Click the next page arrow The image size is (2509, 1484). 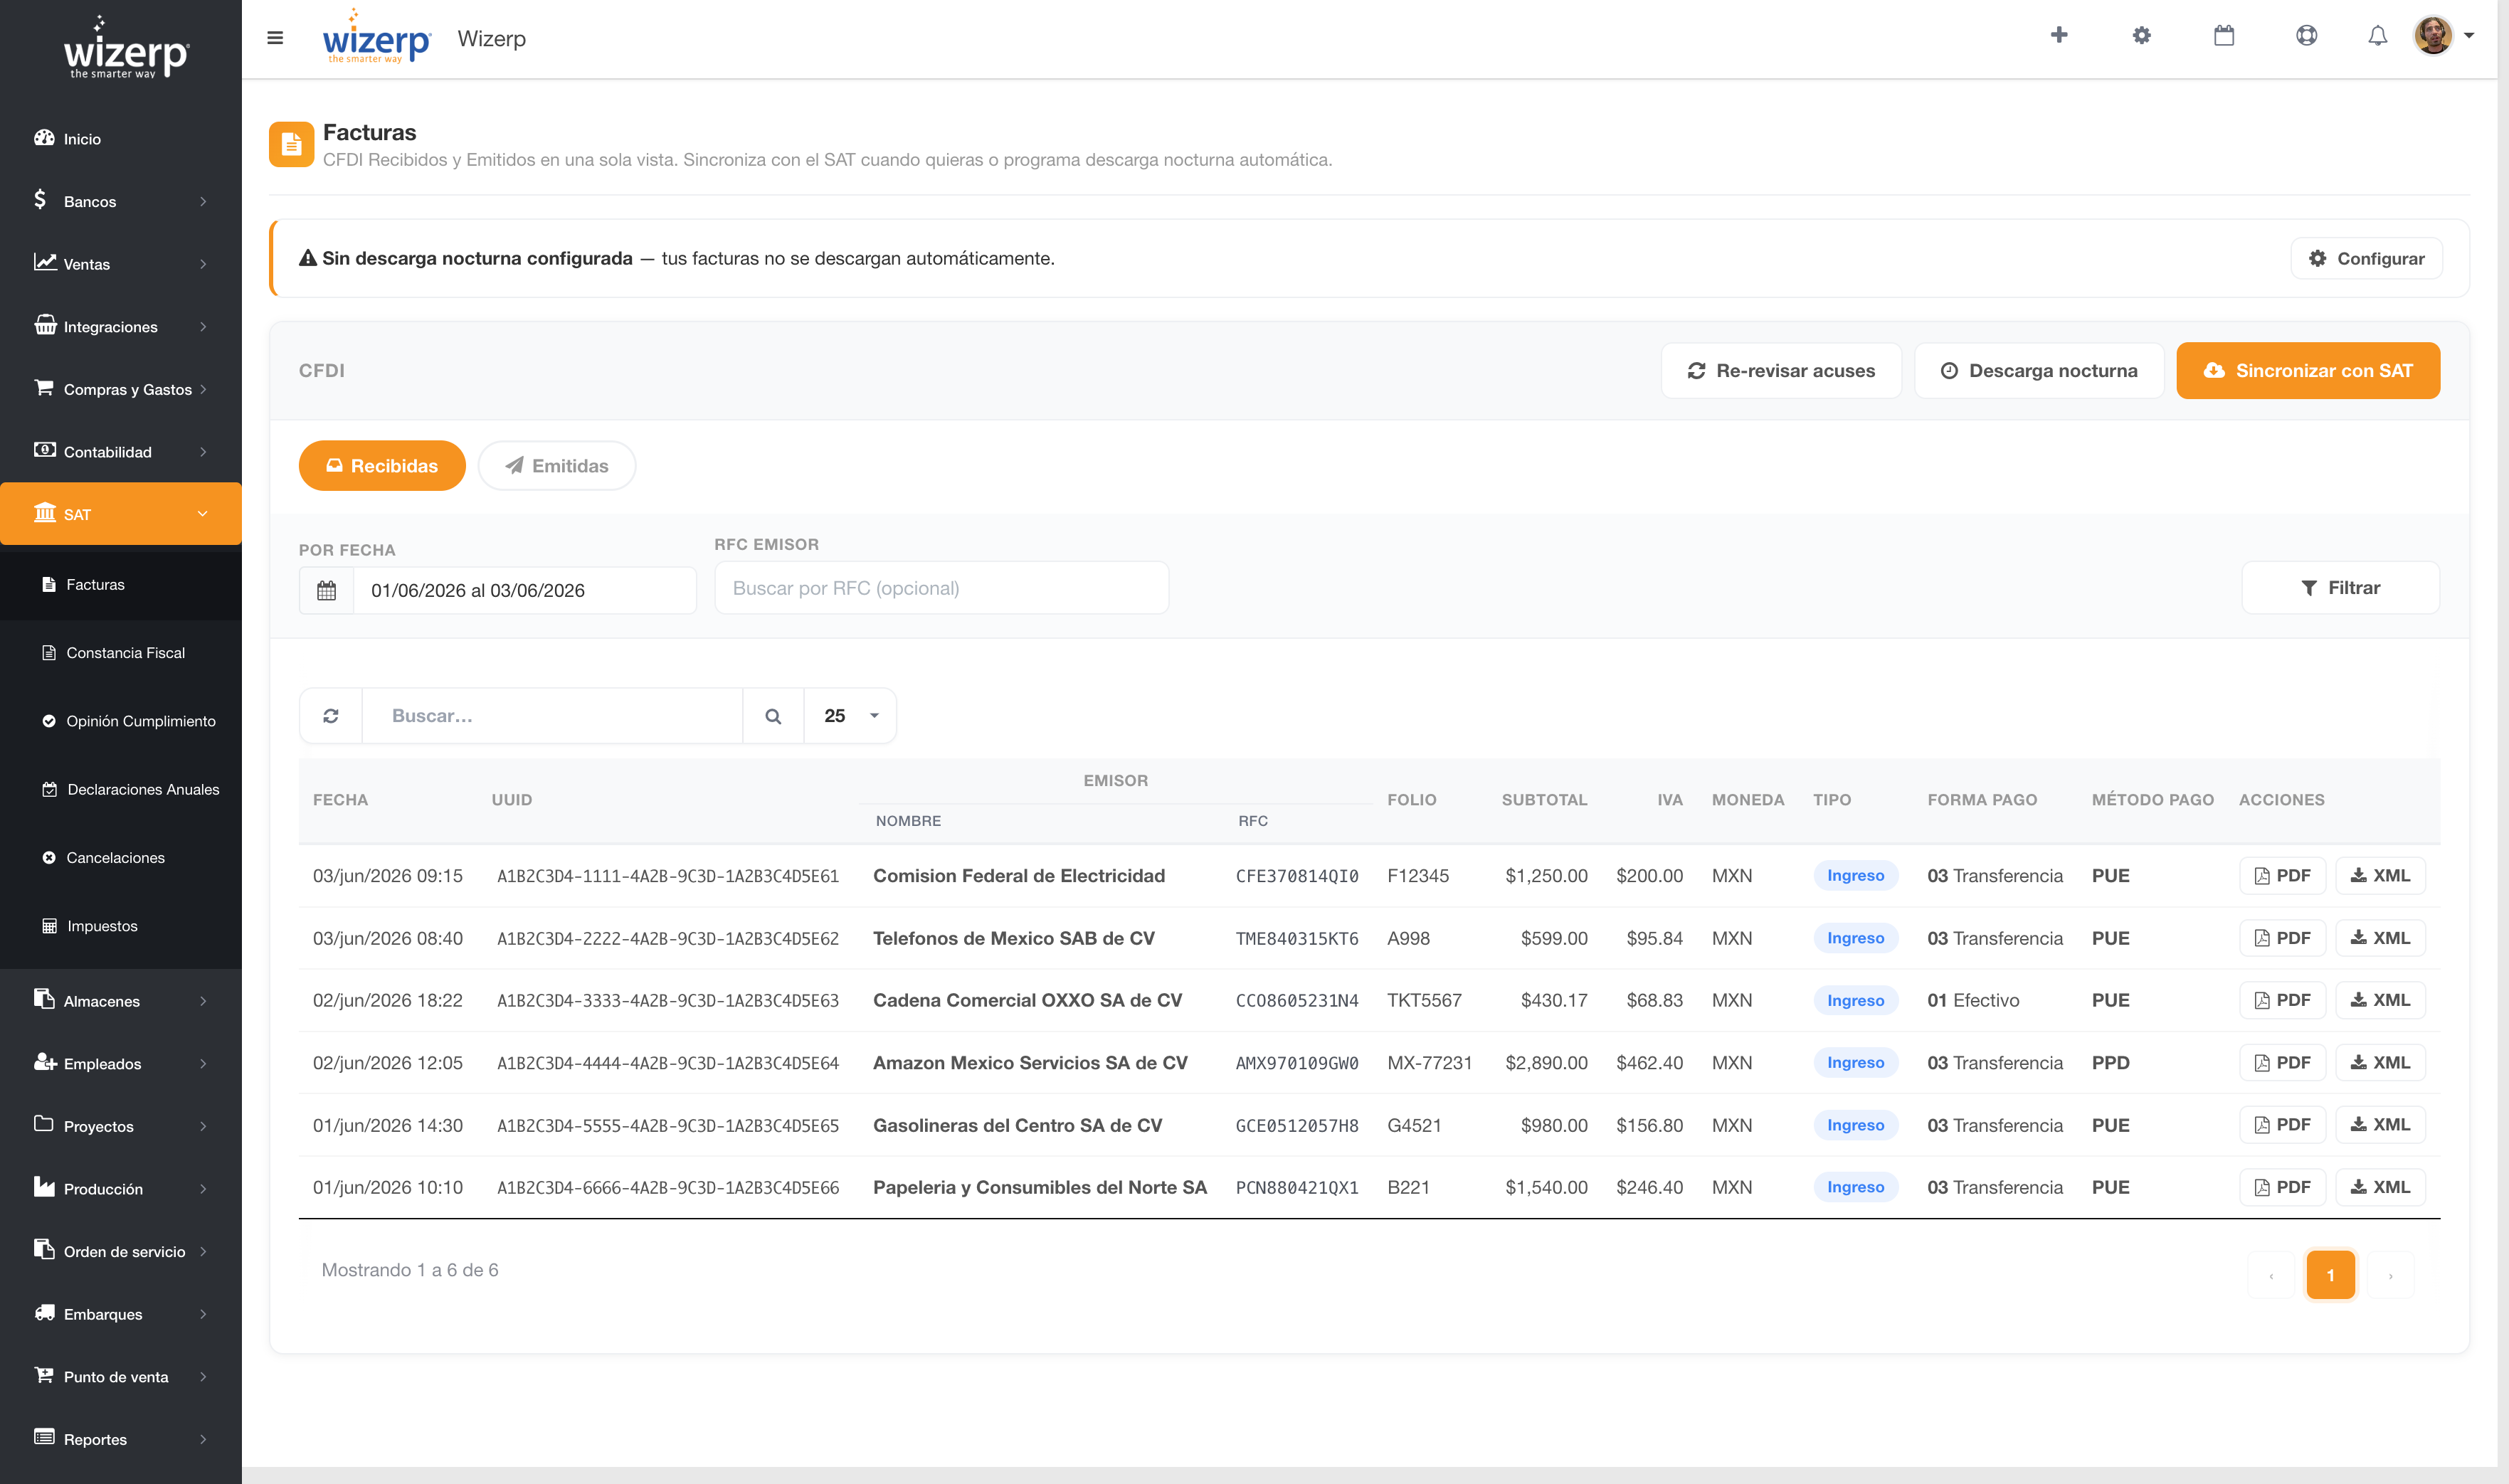[x=2390, y=1275]
